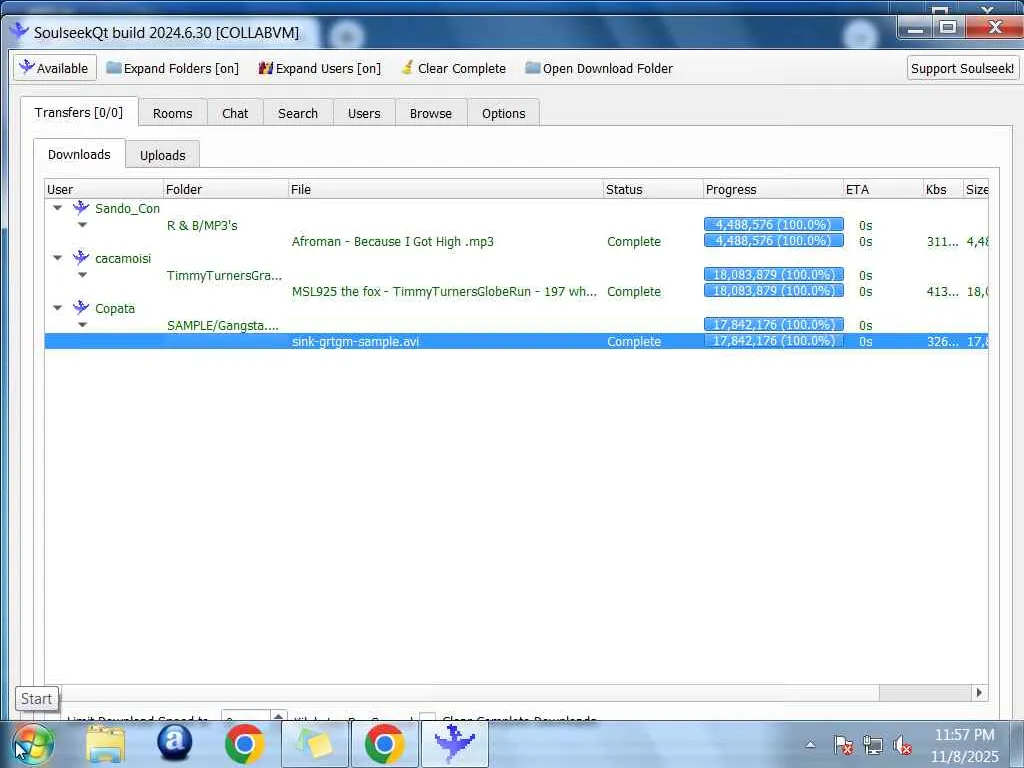The height and width of the screenshot is (768, 1024).
Task: Collapse the SAMPLE/Gangsta.... folder node
Action: coord(82,325)
